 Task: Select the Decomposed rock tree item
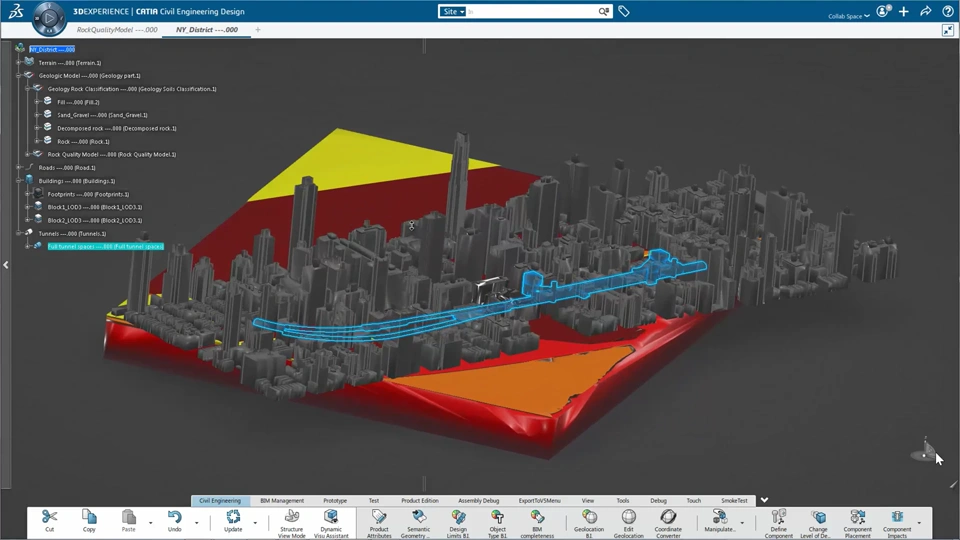point(116,129)
